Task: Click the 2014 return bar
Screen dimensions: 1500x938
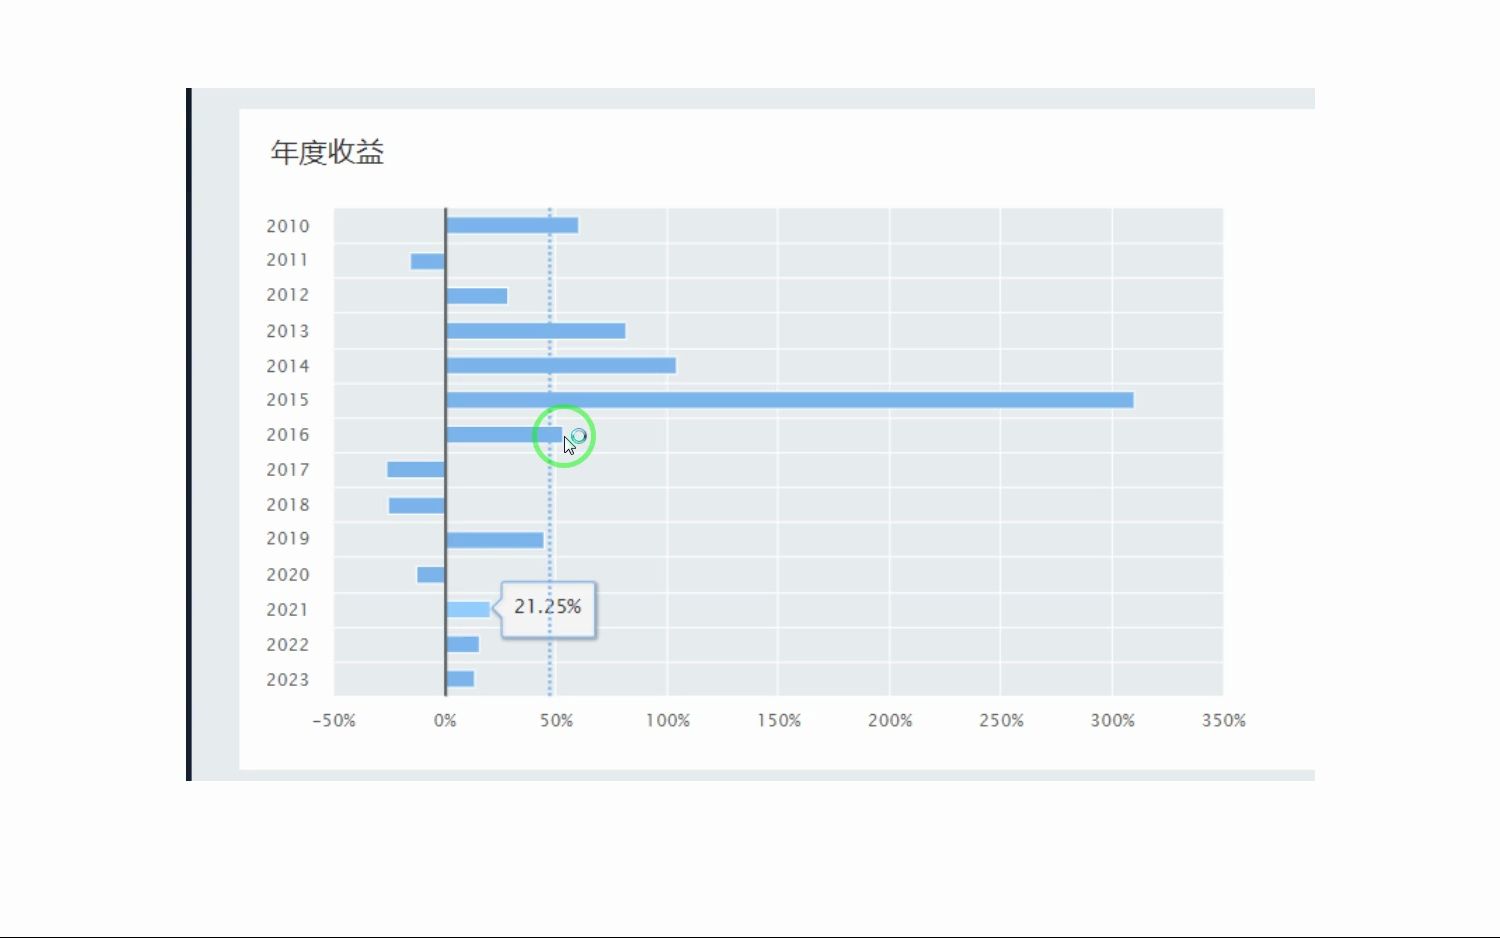Action: (561, 365)
